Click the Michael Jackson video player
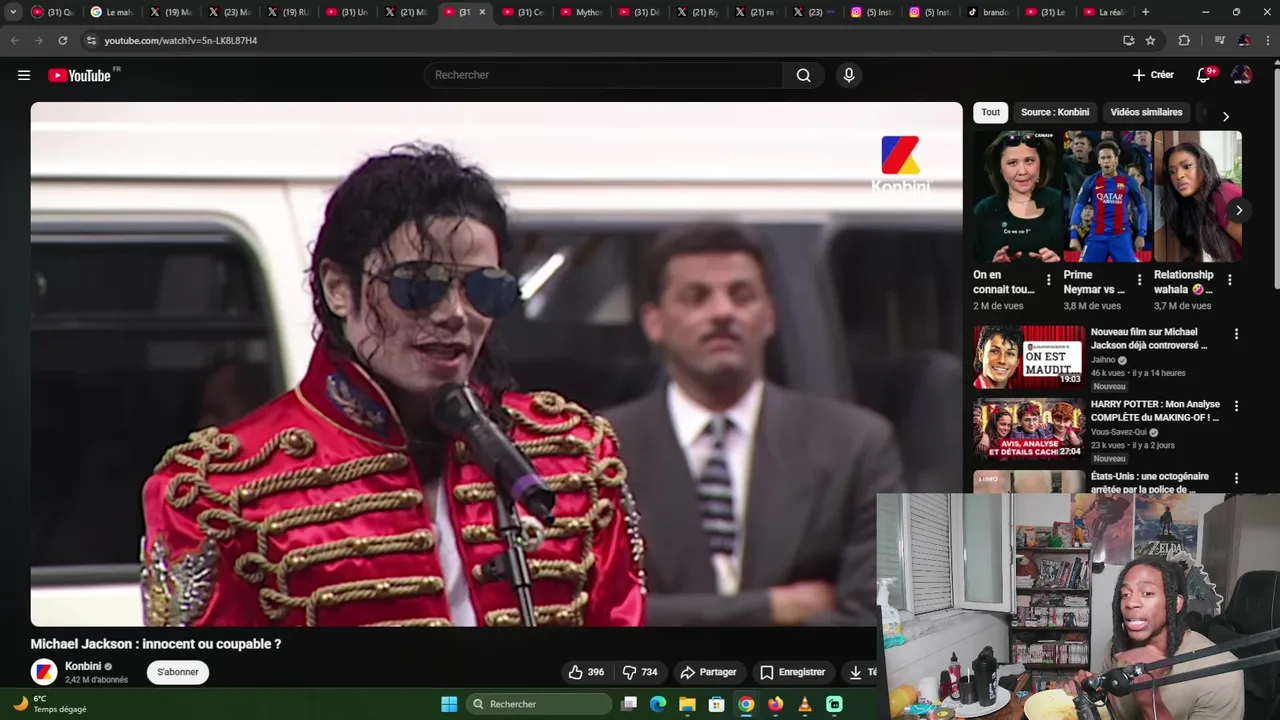This screenshot has height=720, width=1280. pos(496,364)
